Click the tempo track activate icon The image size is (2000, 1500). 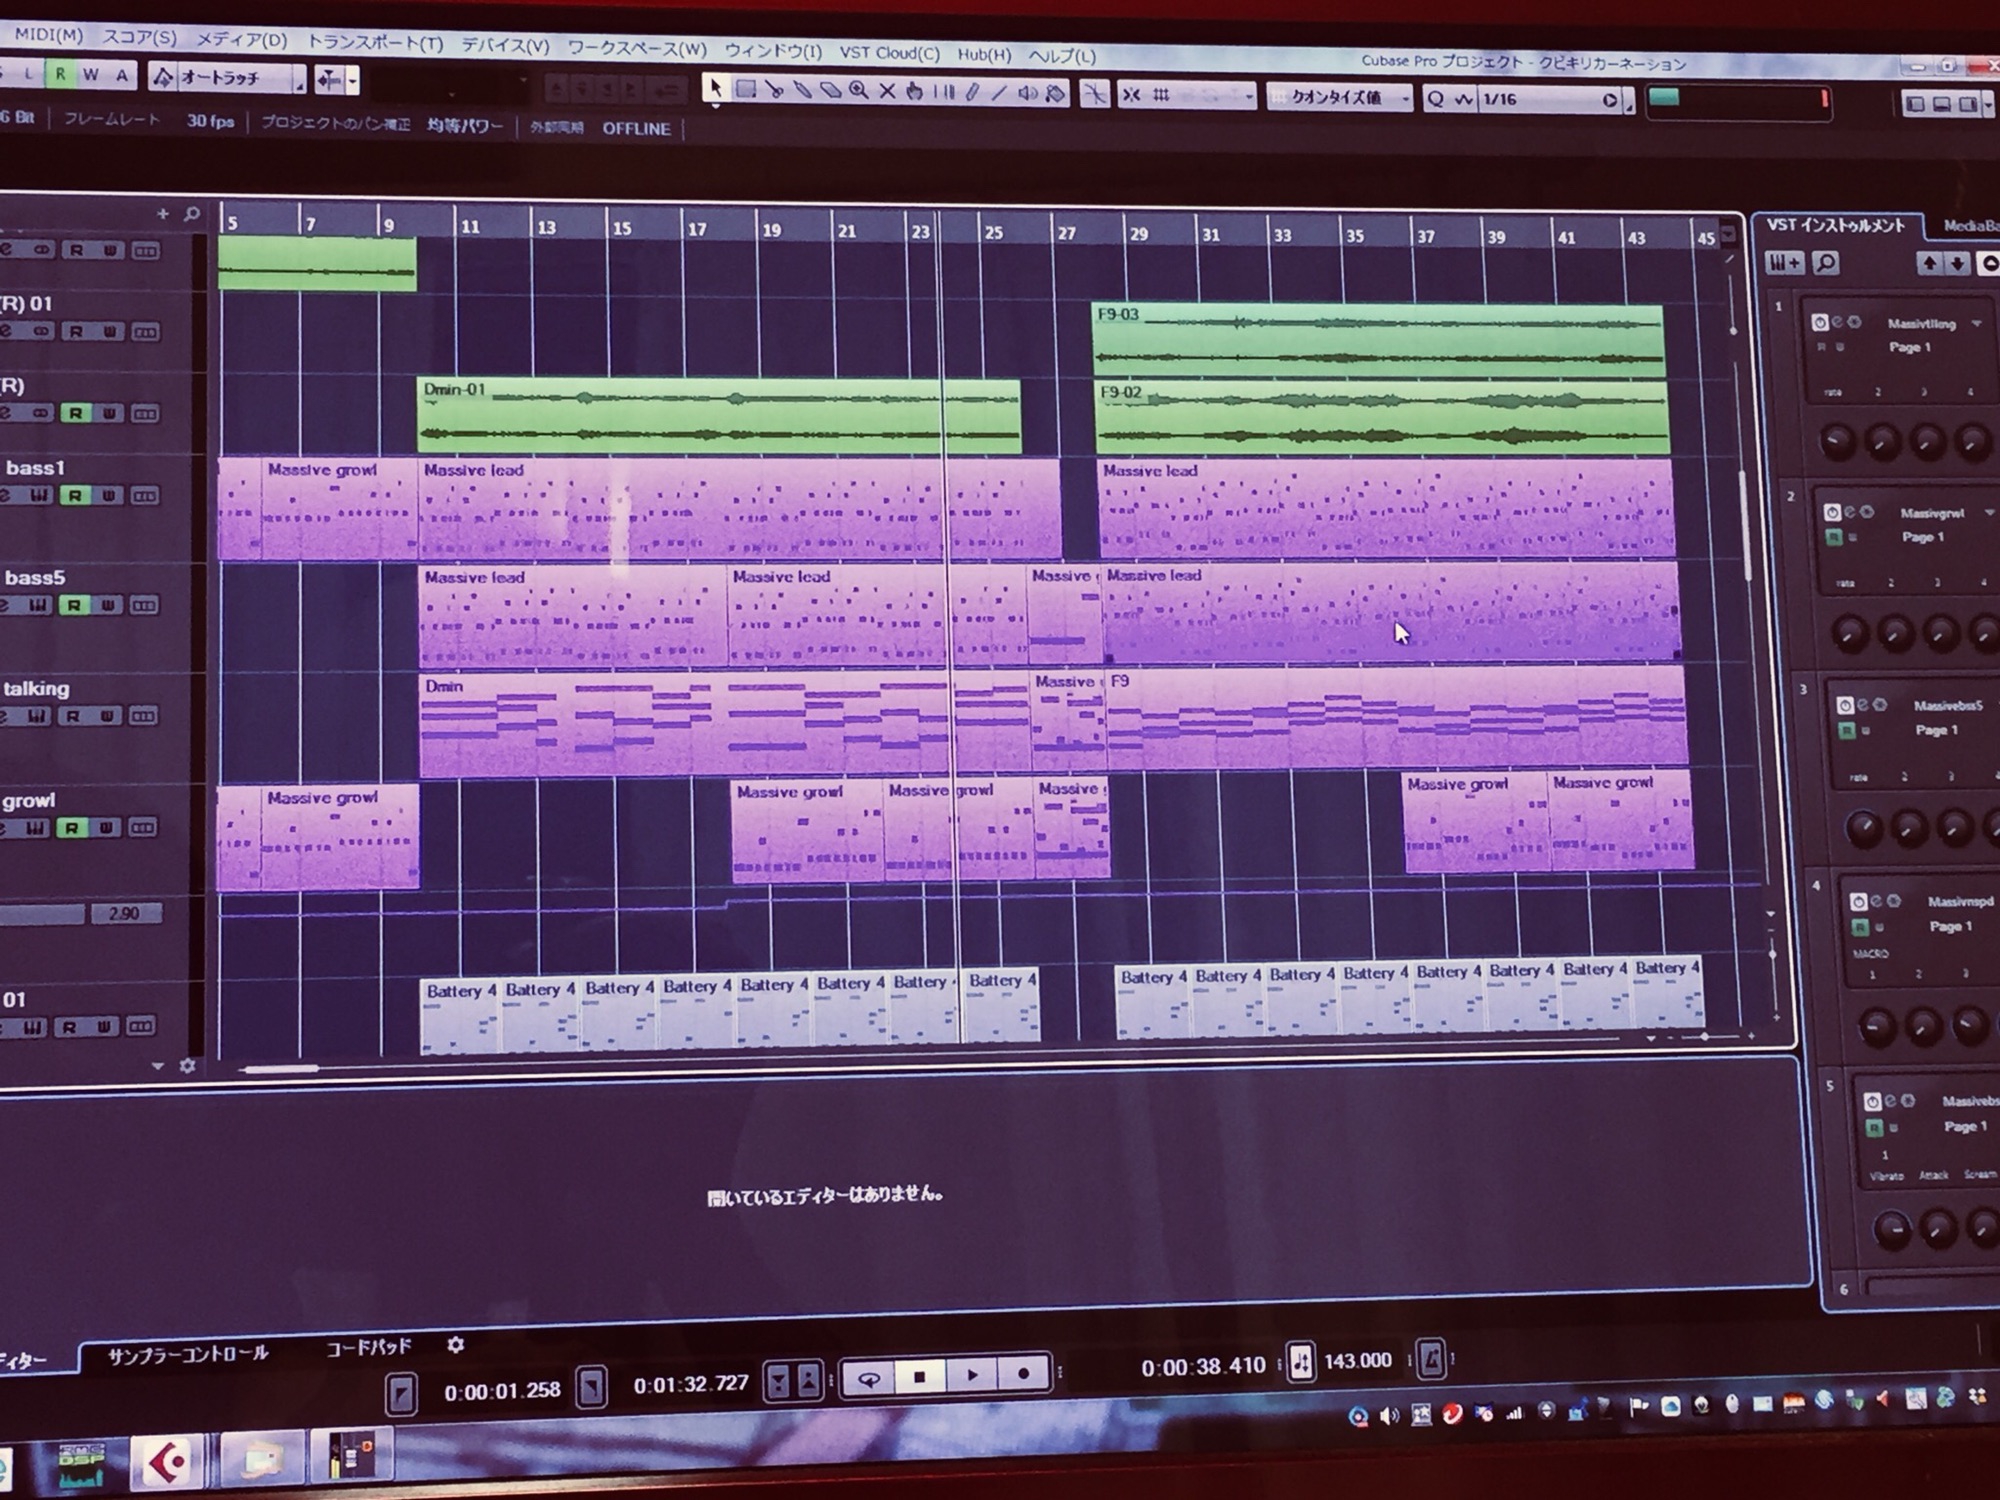pyautogui.click(x=1301, y=1362)
